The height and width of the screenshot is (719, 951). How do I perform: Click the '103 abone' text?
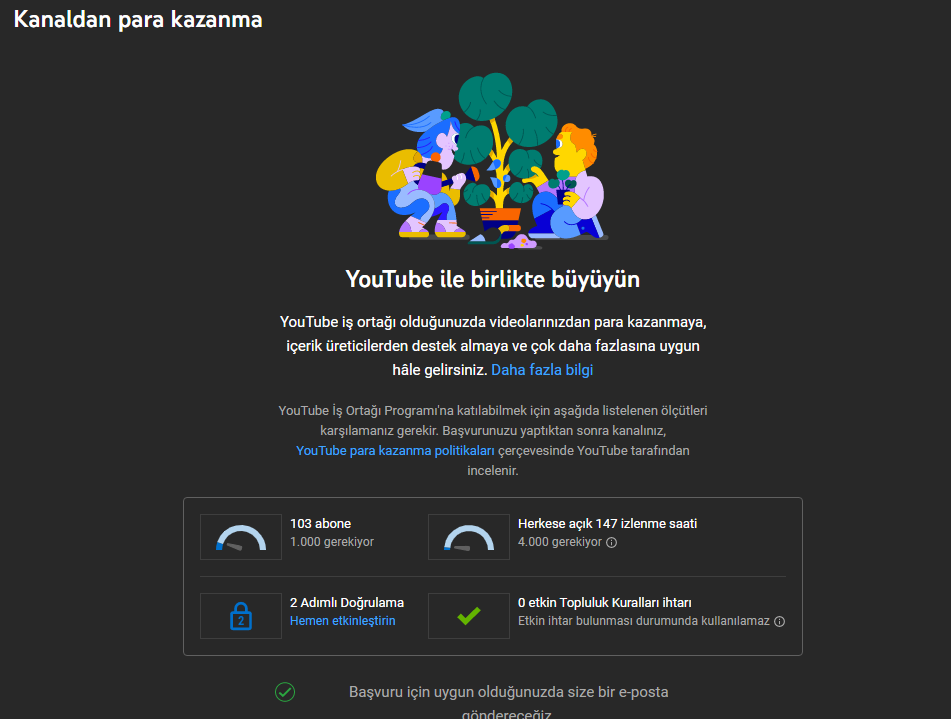[320, 524]
